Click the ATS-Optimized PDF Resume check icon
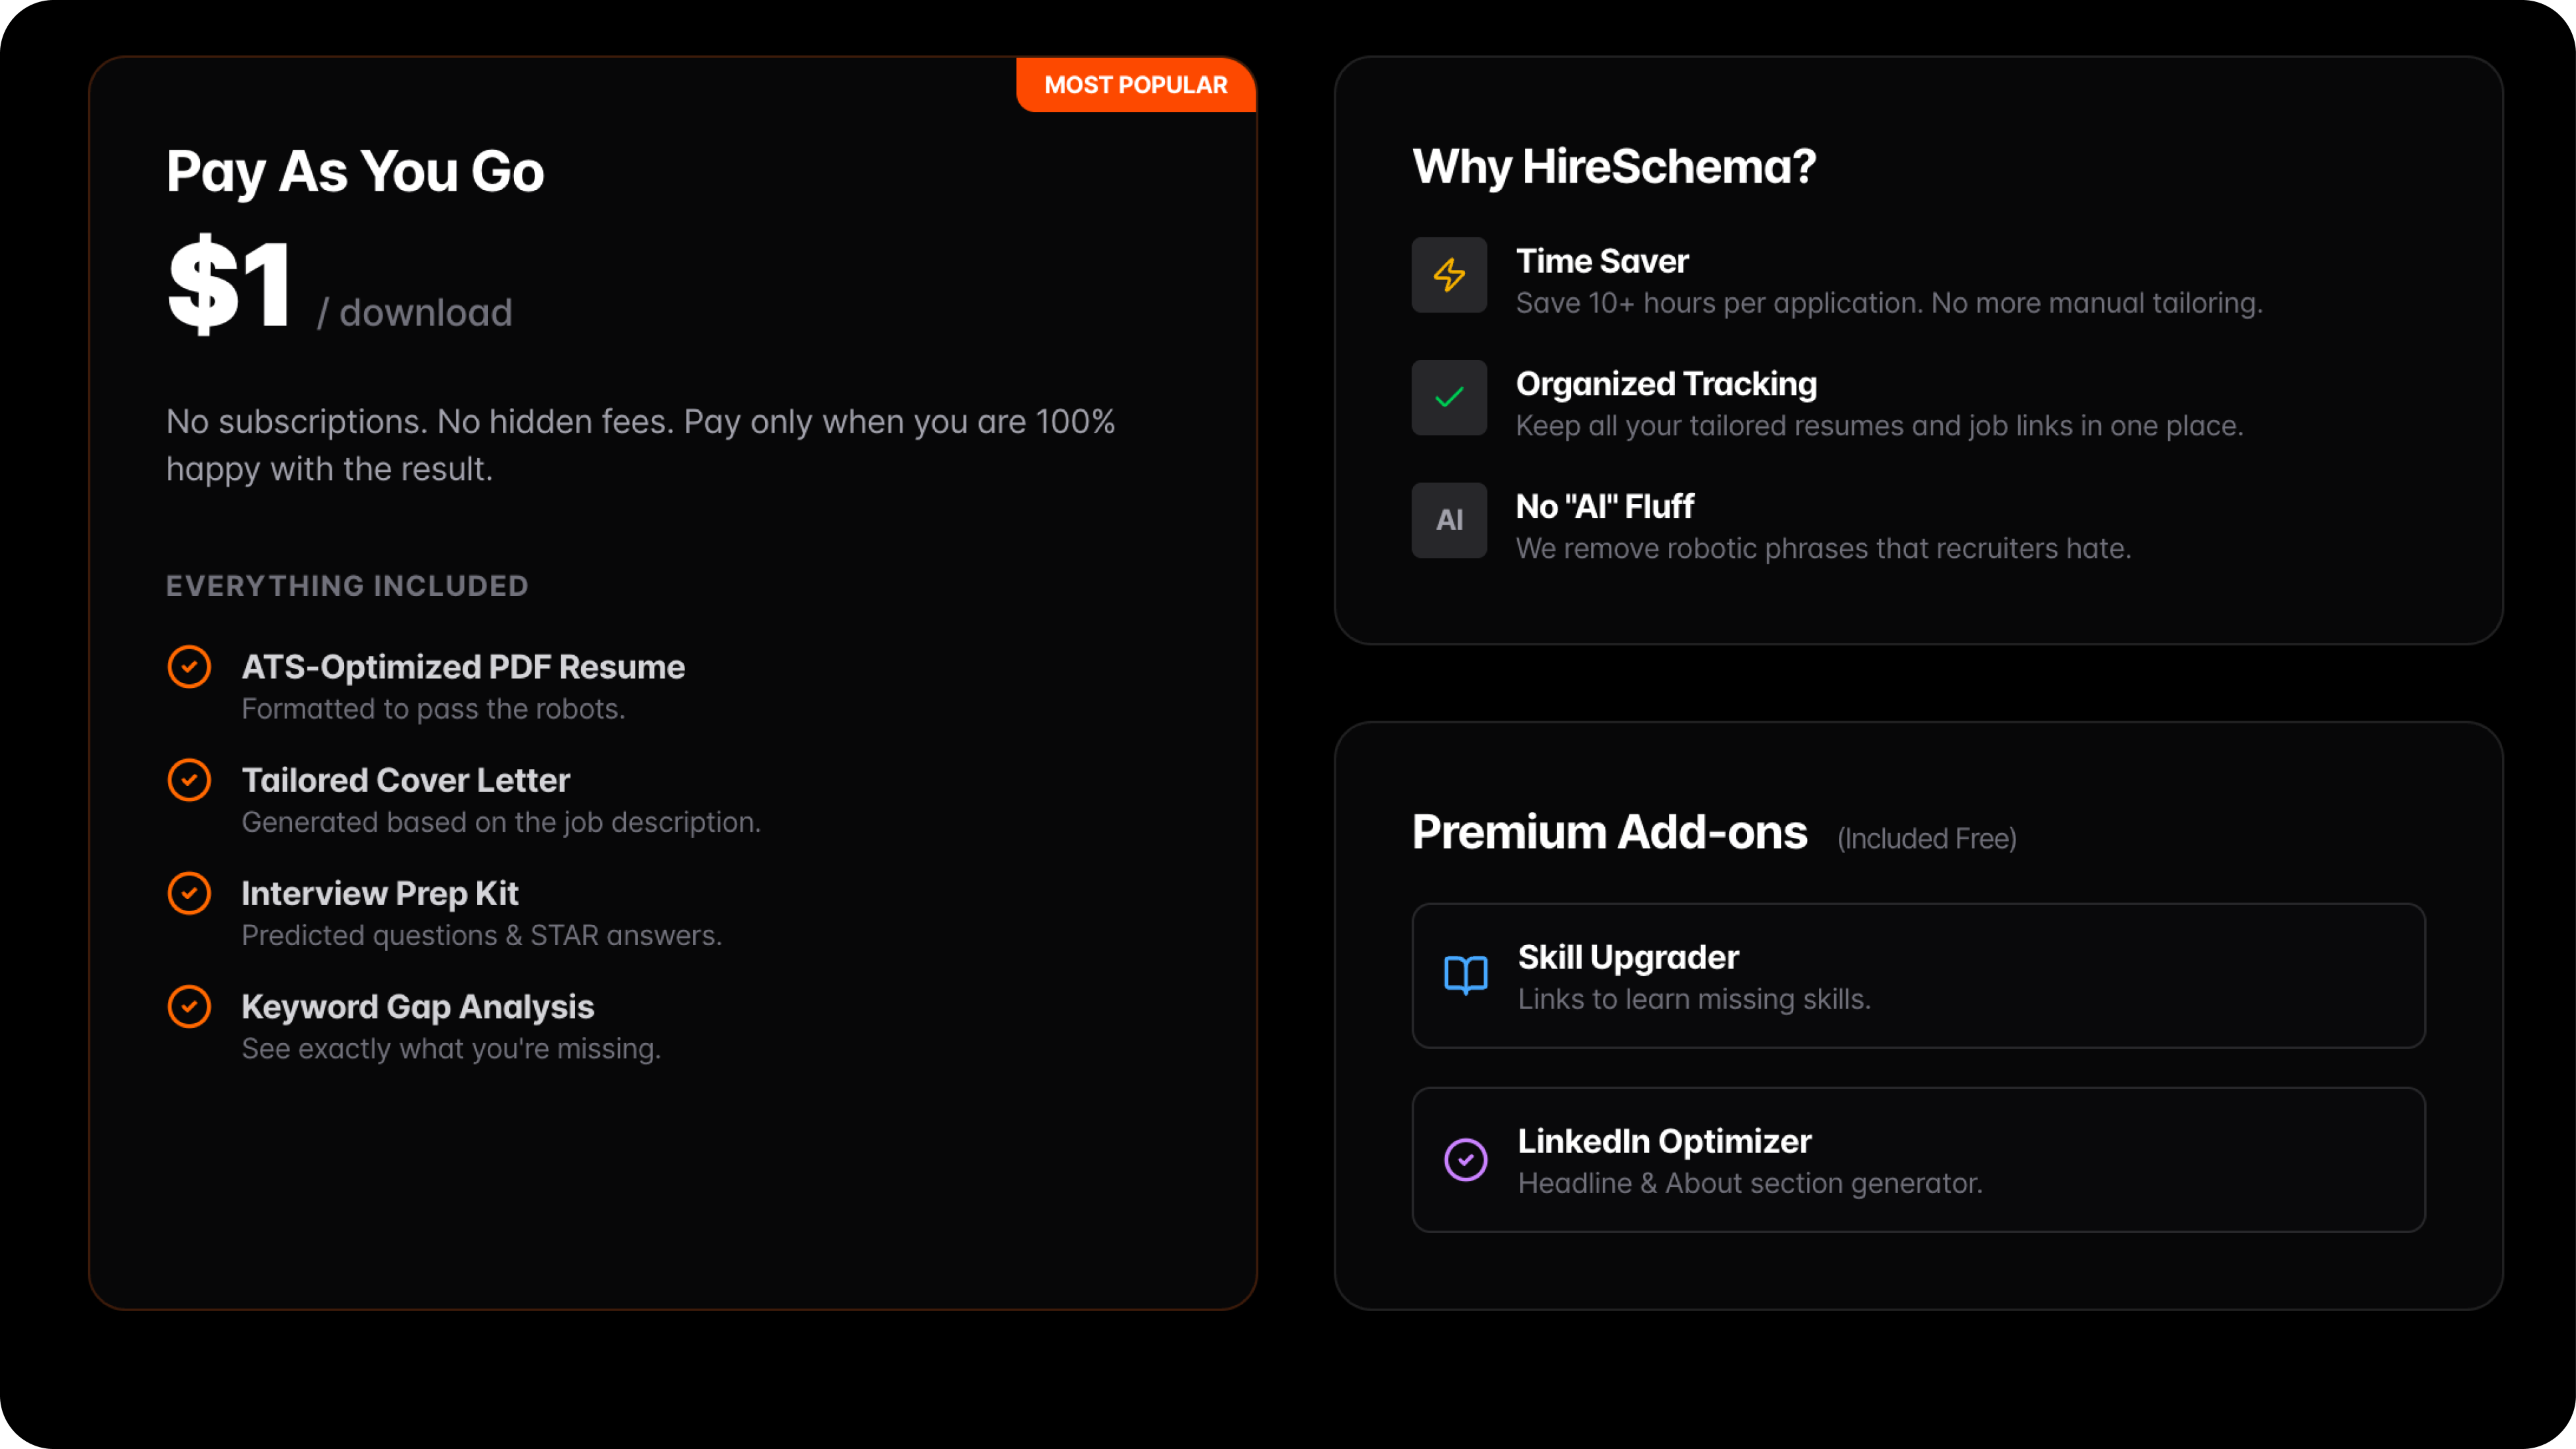The image size is (2576, 1449). [x=189, y=667]
